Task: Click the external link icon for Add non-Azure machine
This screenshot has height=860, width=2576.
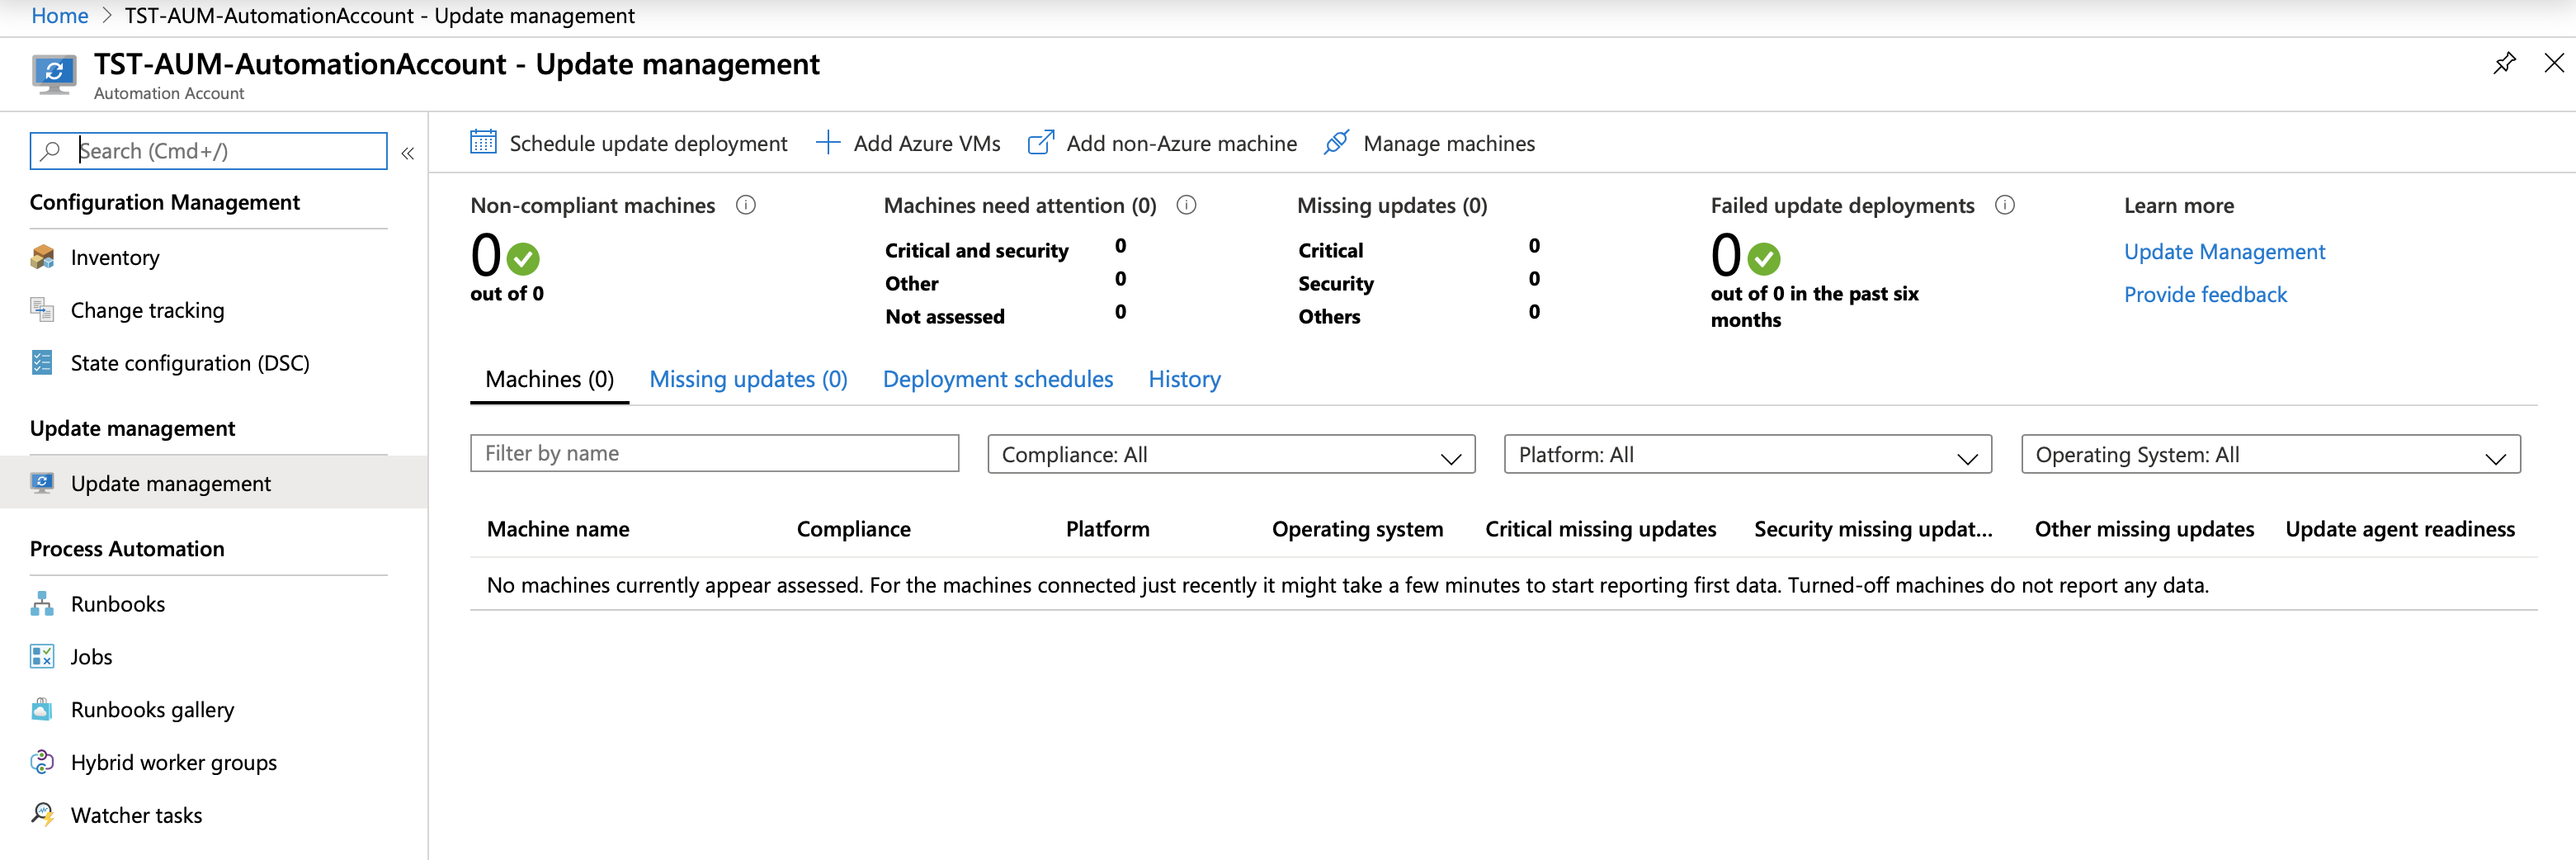Action: click(x=1040, y=143)
